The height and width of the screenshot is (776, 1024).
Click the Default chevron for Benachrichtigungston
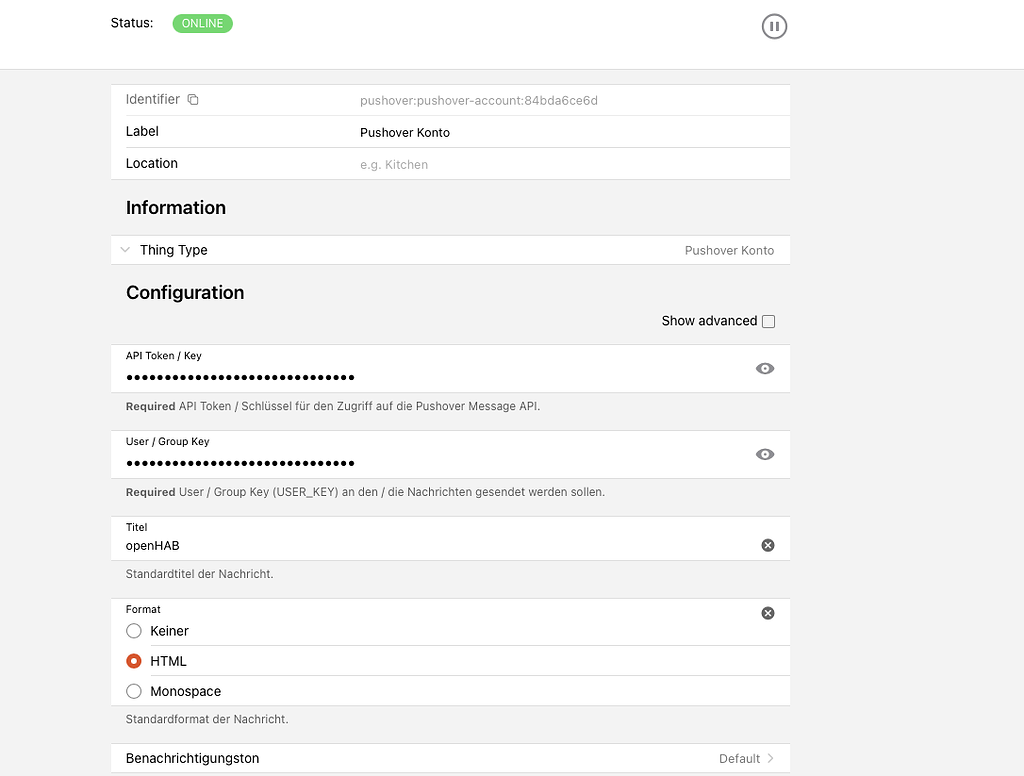pos(770,759)
